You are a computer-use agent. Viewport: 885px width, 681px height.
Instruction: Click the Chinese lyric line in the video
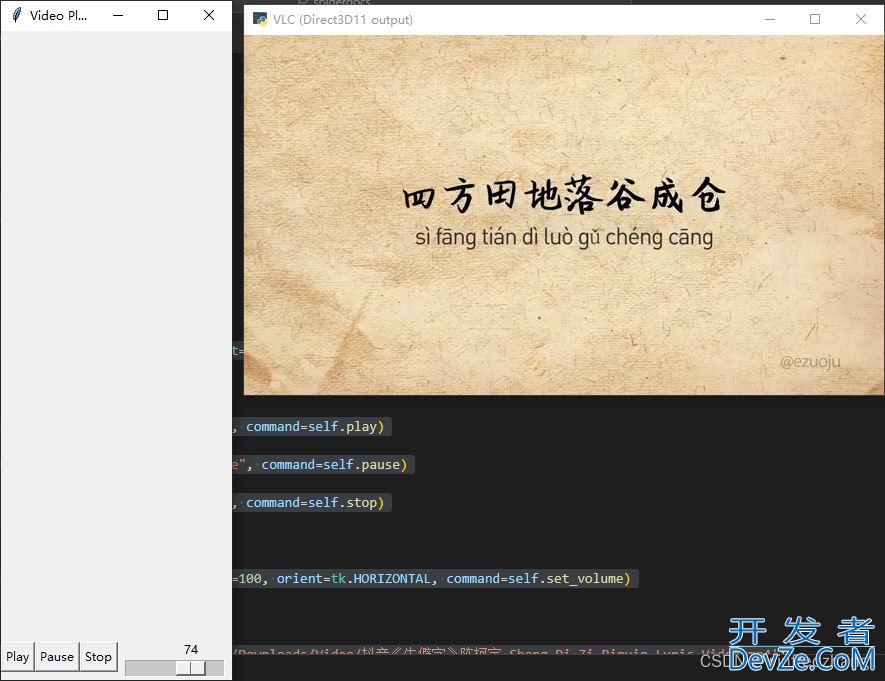[564, 195]
